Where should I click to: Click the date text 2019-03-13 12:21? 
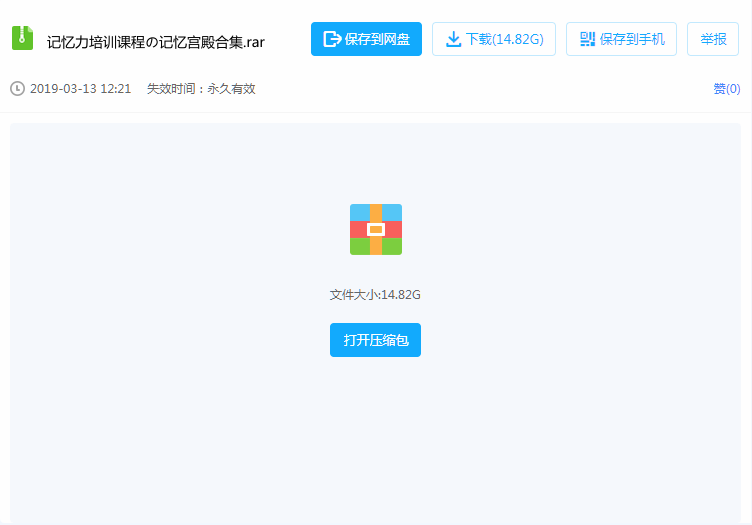81,89
